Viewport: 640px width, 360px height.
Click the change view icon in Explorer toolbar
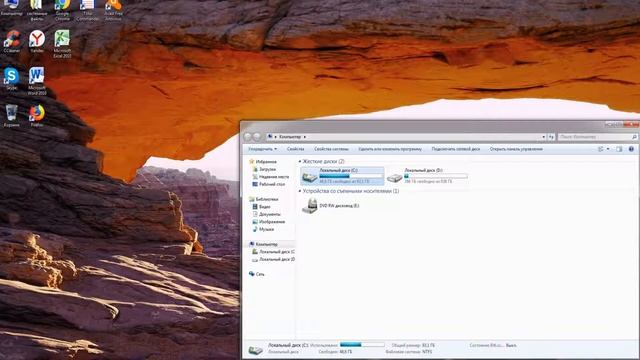pos(601,149)
